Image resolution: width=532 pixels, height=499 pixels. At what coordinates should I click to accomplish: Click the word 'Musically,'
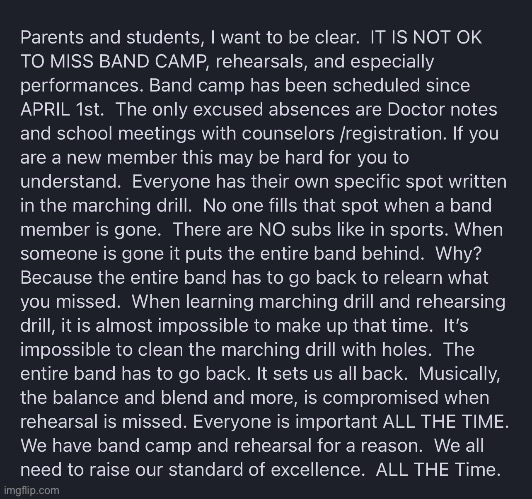tap(459, 374)
